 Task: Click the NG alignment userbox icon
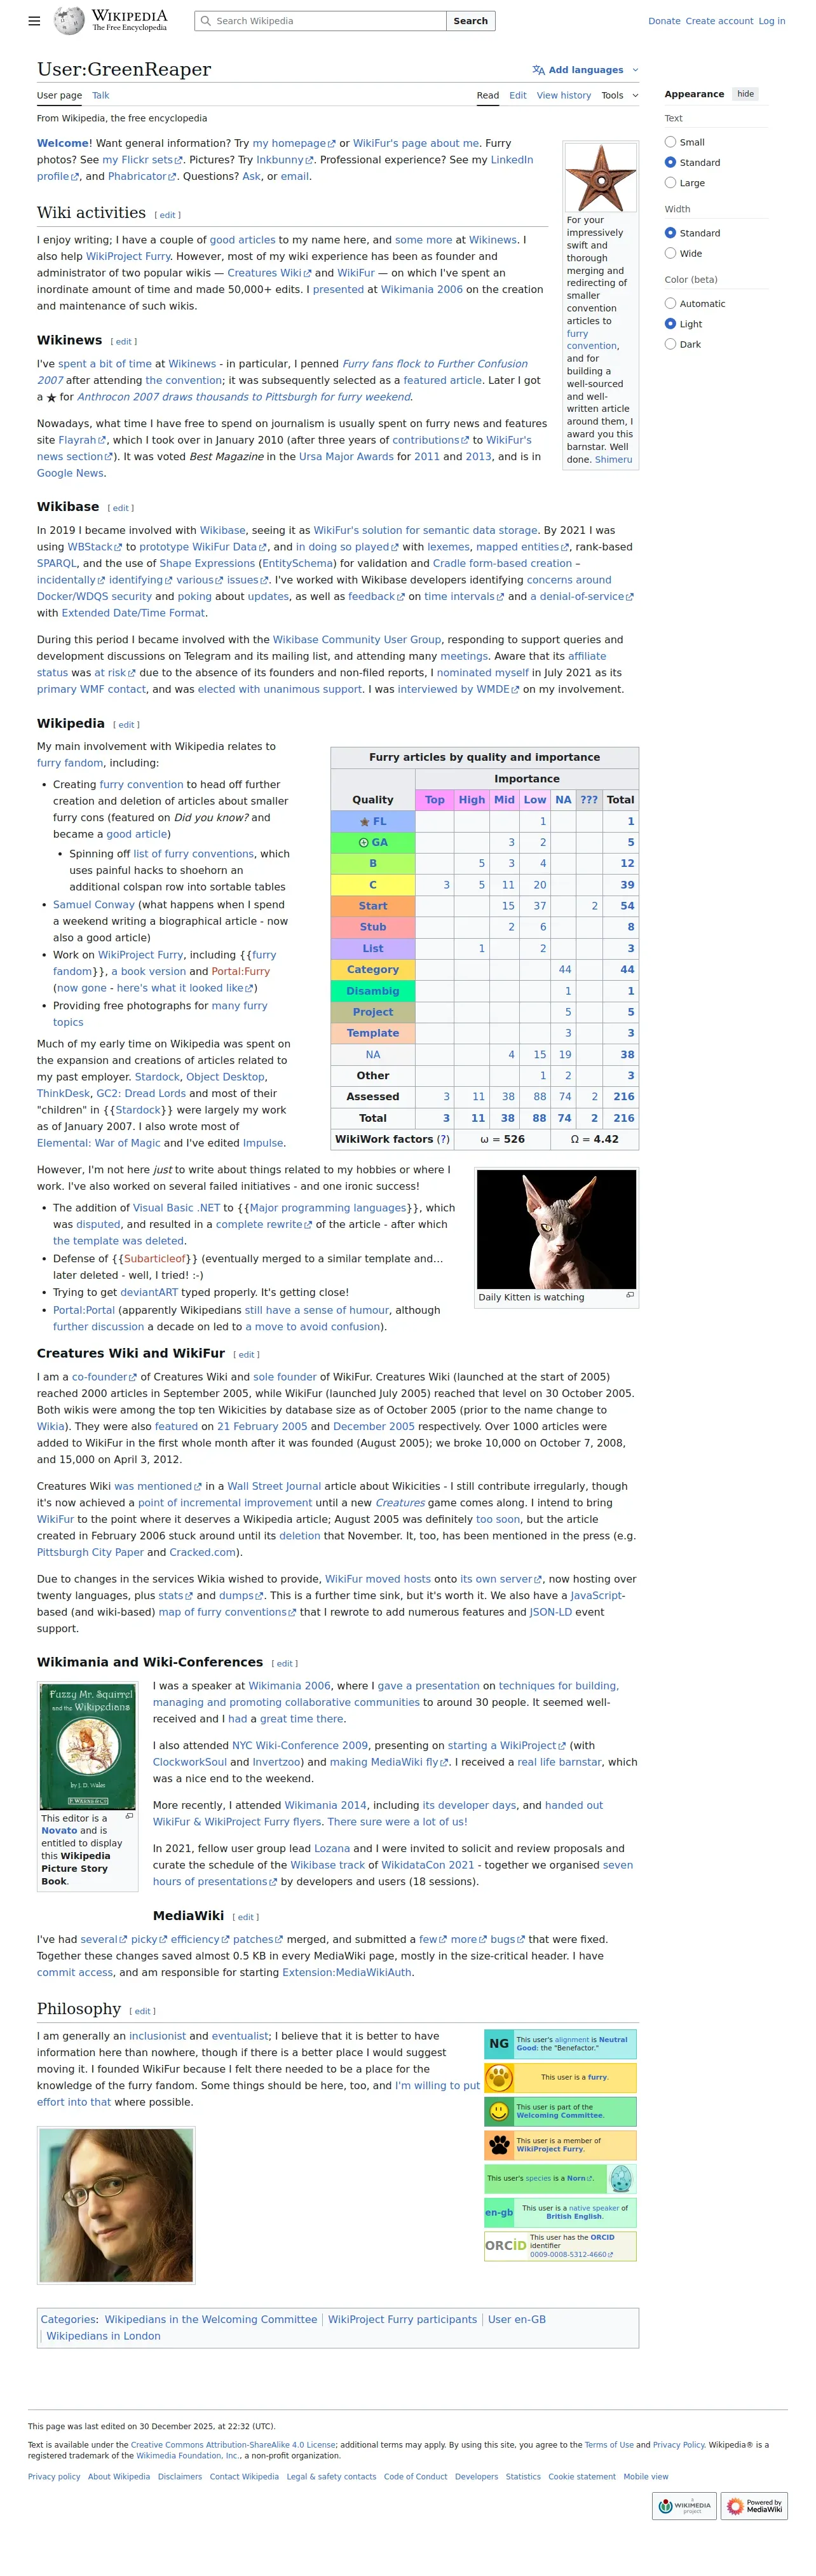[x=499, y=2044]
